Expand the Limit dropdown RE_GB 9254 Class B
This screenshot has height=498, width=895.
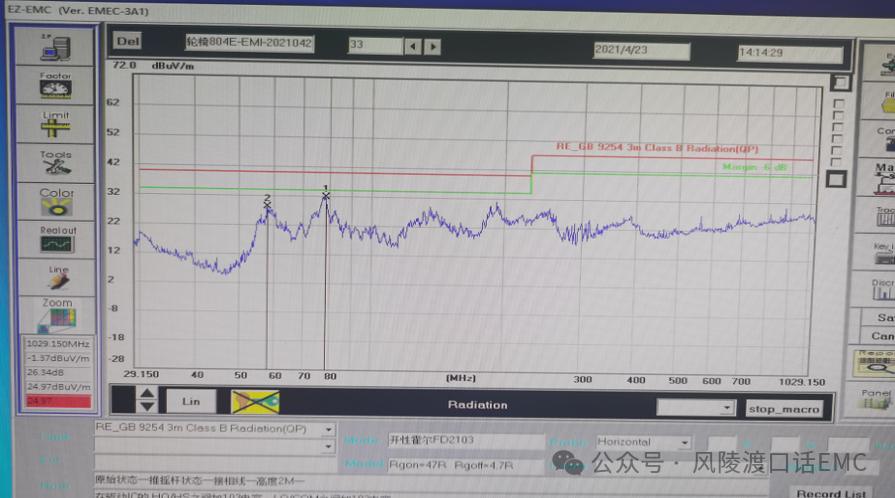(329, 429)
